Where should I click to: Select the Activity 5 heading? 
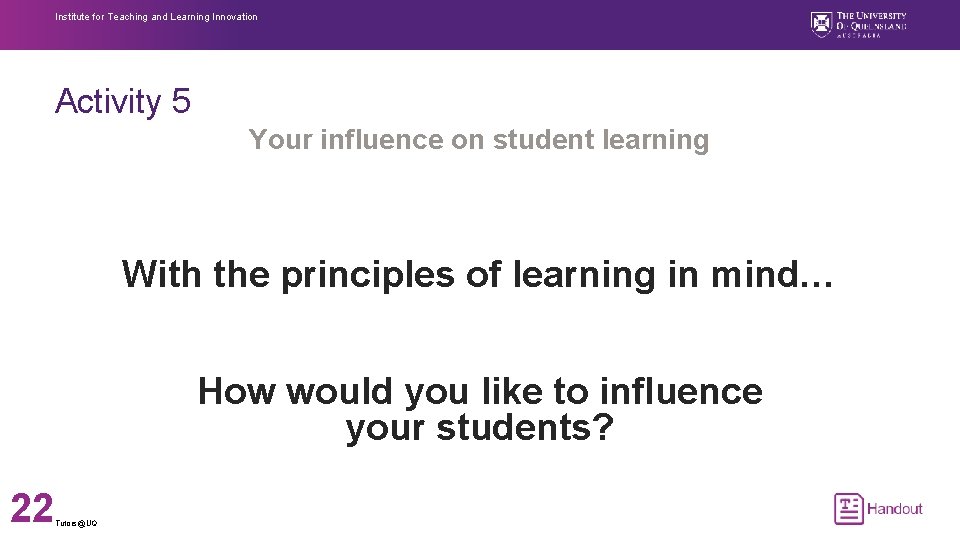(123, 101)
